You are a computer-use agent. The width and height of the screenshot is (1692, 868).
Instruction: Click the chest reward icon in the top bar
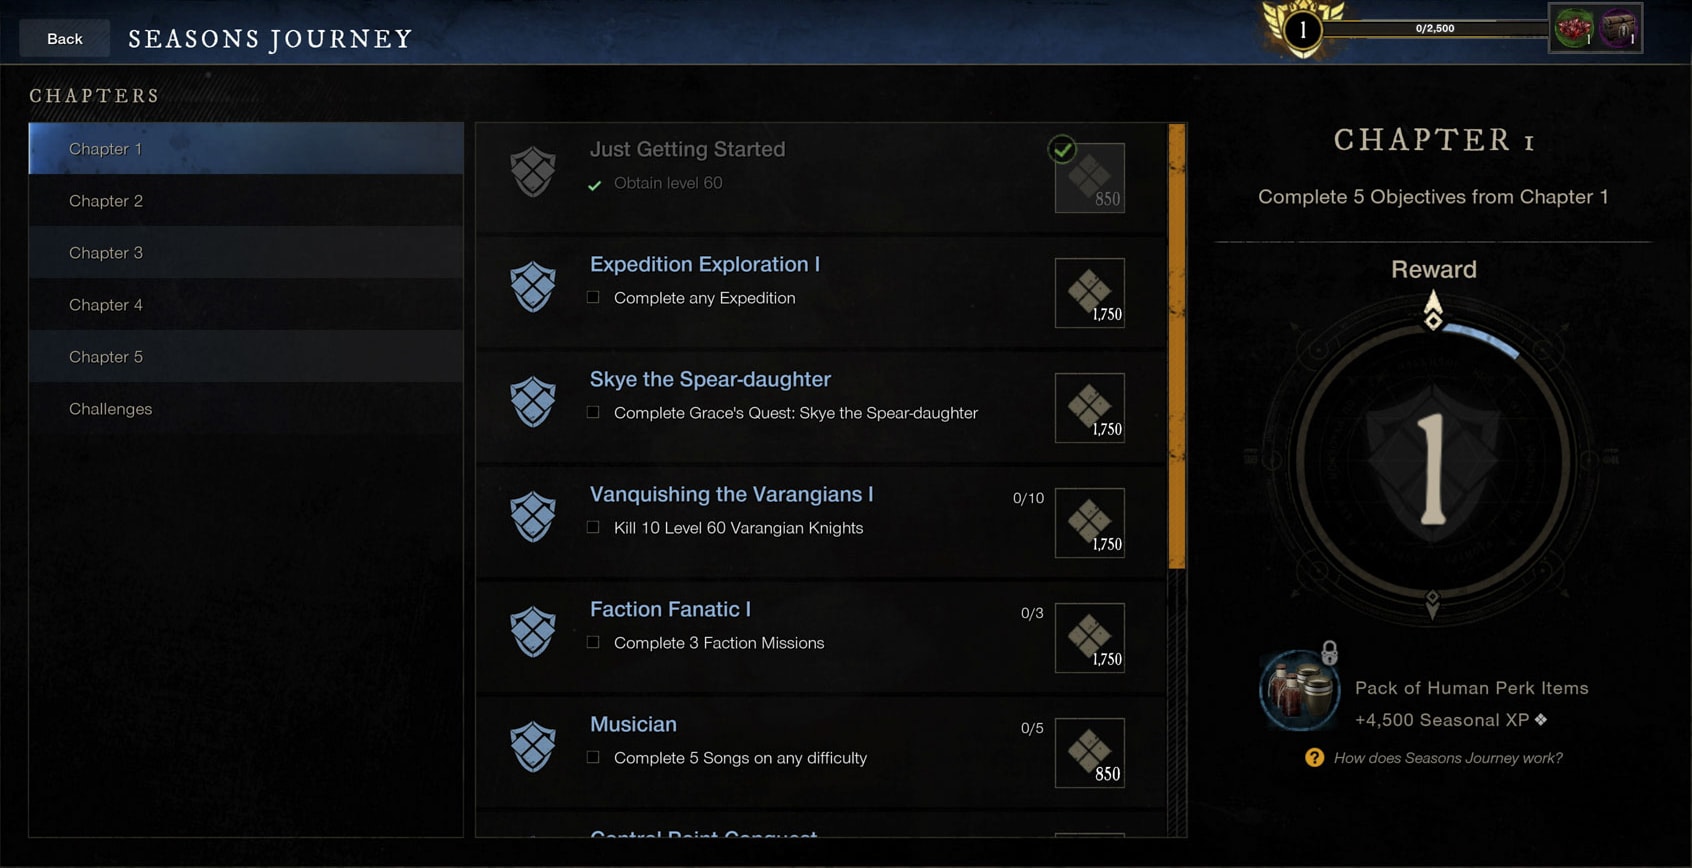coord(1618,29)
